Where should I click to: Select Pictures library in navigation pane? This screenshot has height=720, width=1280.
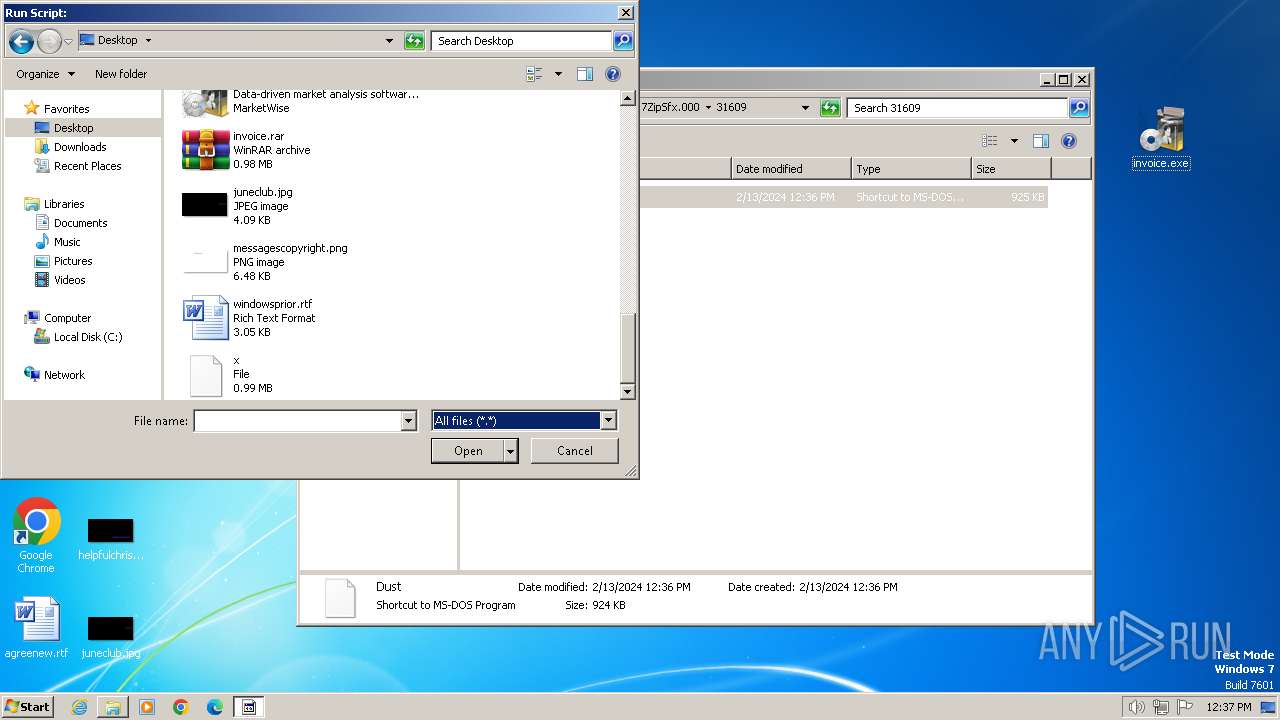tap(73, 261)
